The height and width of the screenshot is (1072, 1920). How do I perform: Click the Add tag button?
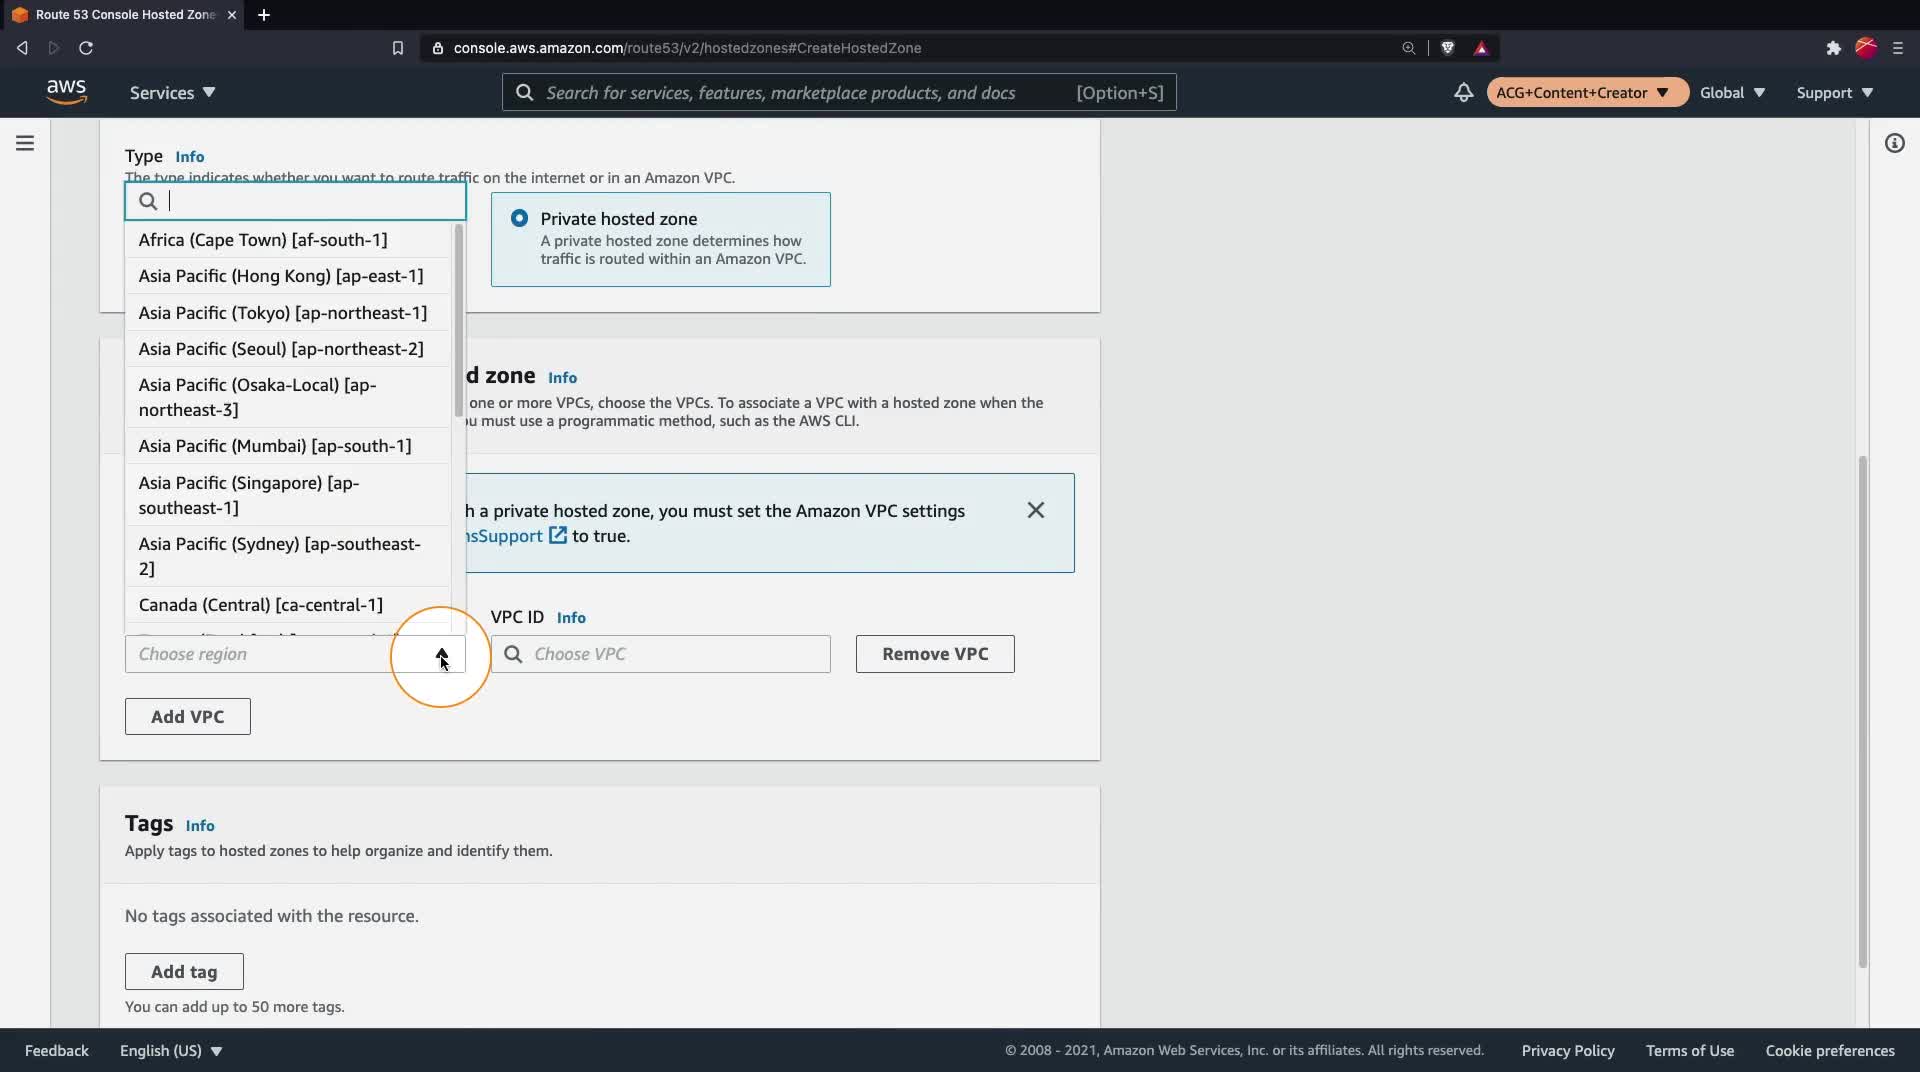(184, 971)
